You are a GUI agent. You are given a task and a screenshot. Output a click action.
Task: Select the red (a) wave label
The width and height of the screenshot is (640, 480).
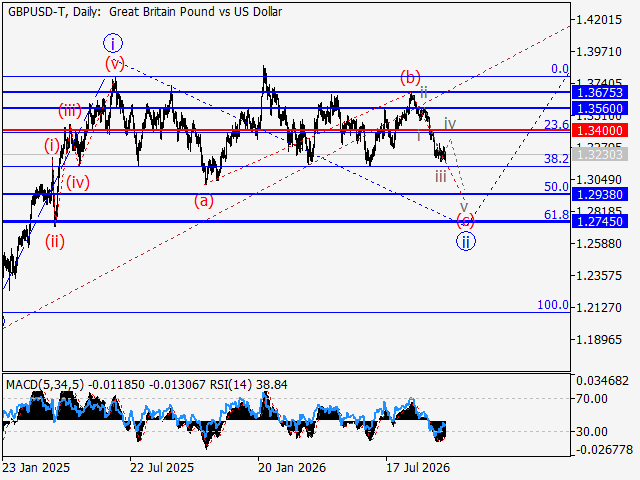tap(204, 201)
